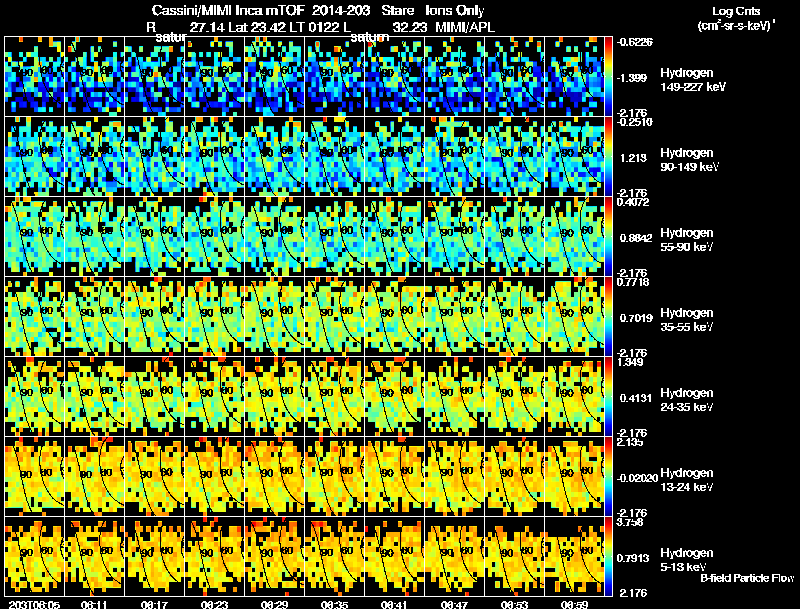Click the 'Log Cnts' legend title

point(736,11)
